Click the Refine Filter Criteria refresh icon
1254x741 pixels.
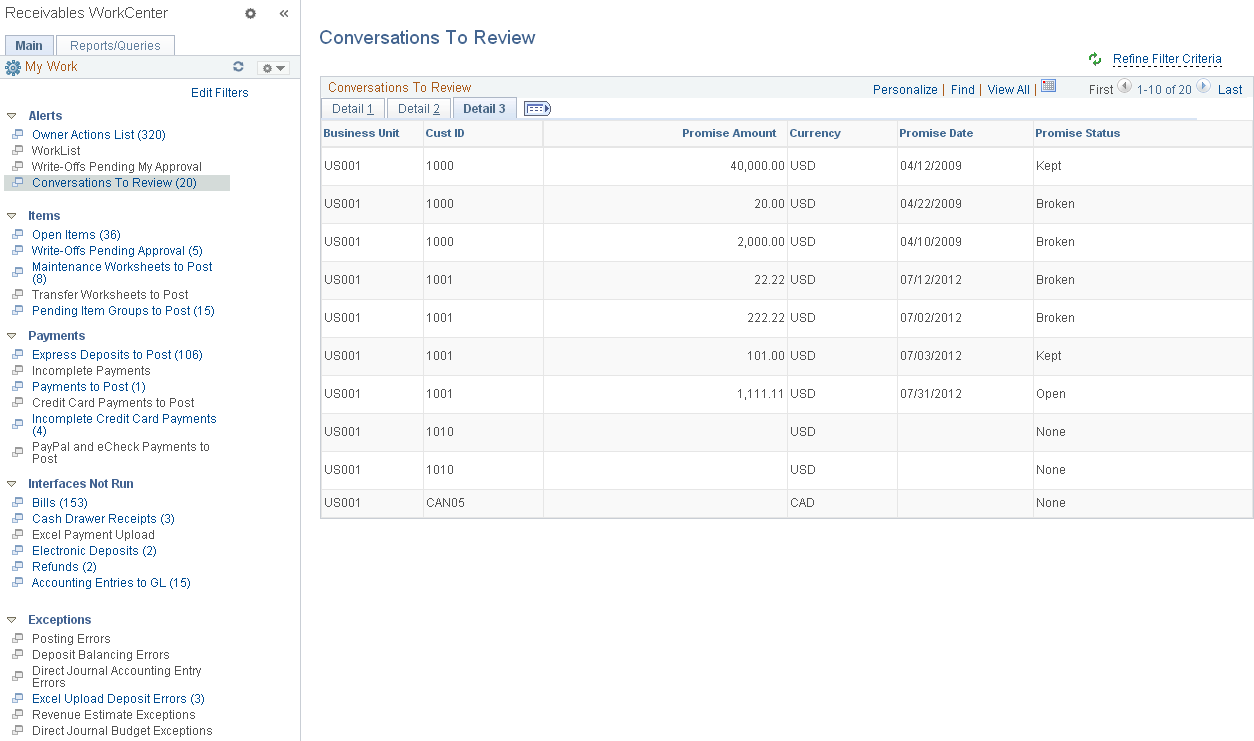click(x=1095, y=59)
